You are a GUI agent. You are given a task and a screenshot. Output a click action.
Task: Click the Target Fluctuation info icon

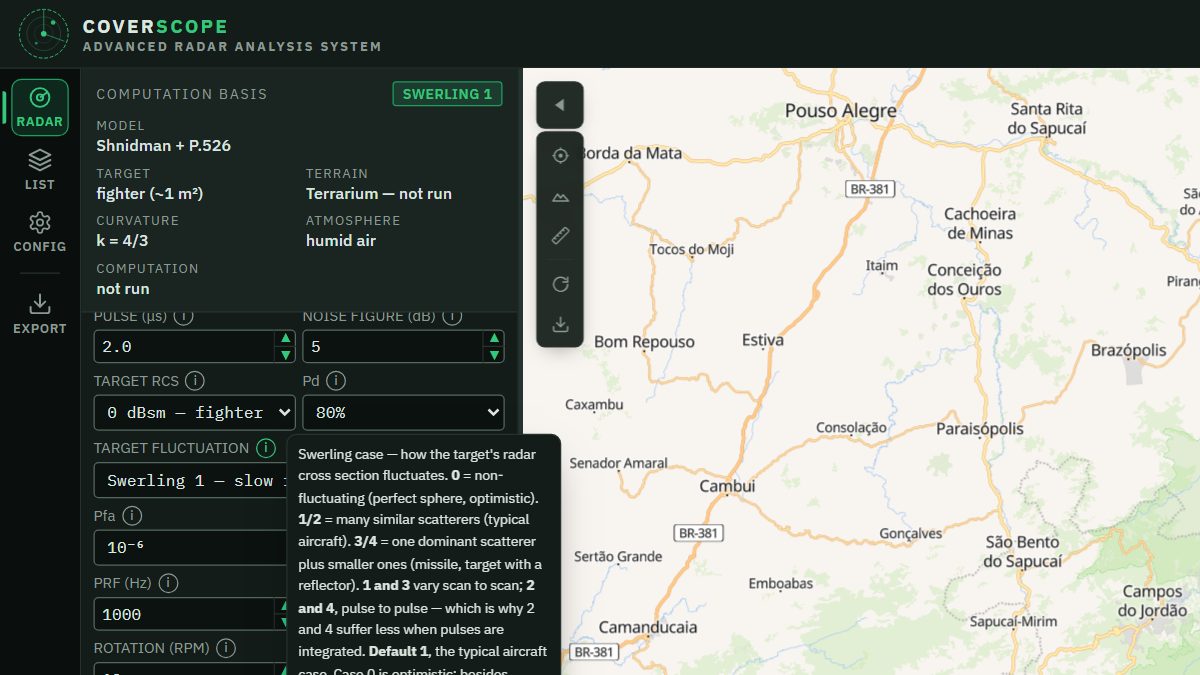pyautogui.click(x=266, y=448)
